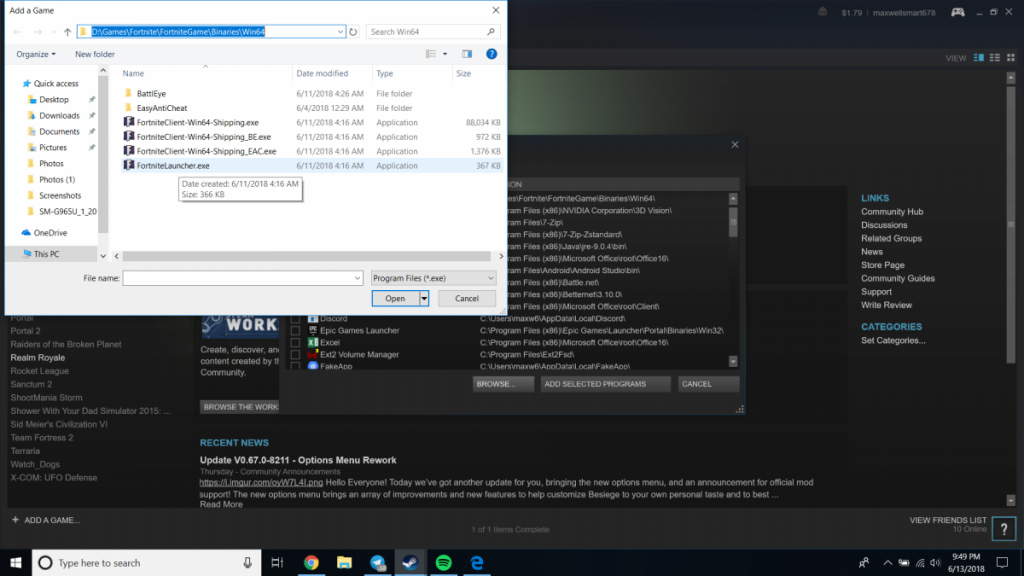Click the search magnifier in the Search Win64 box

[490, 31]
